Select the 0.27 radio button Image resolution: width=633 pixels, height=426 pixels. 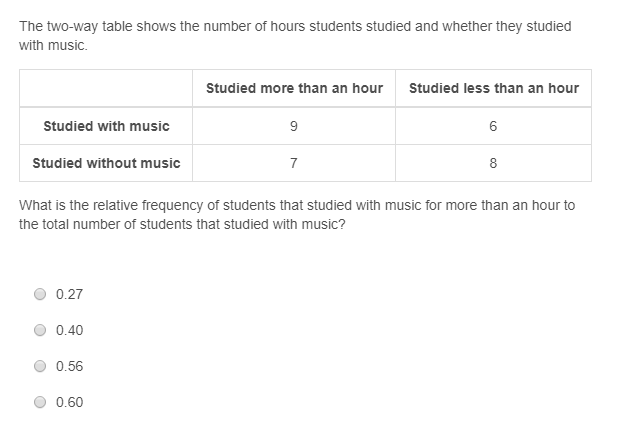[x=40, y=294]
